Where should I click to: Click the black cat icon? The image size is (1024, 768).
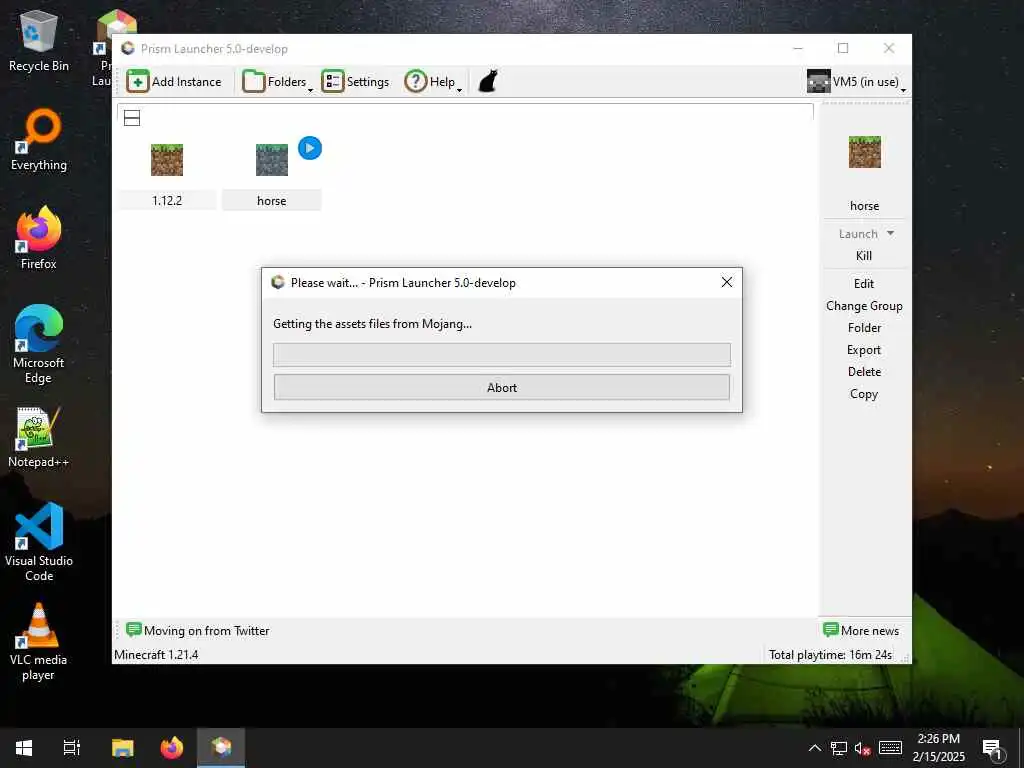click(488, 82)
